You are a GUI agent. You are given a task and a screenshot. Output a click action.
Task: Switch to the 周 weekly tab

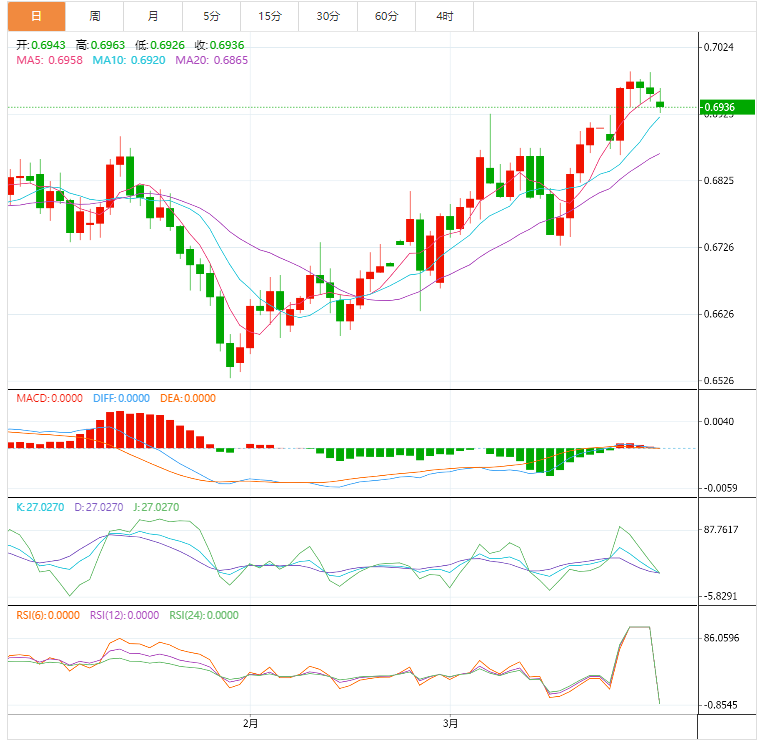click(95, 16)
